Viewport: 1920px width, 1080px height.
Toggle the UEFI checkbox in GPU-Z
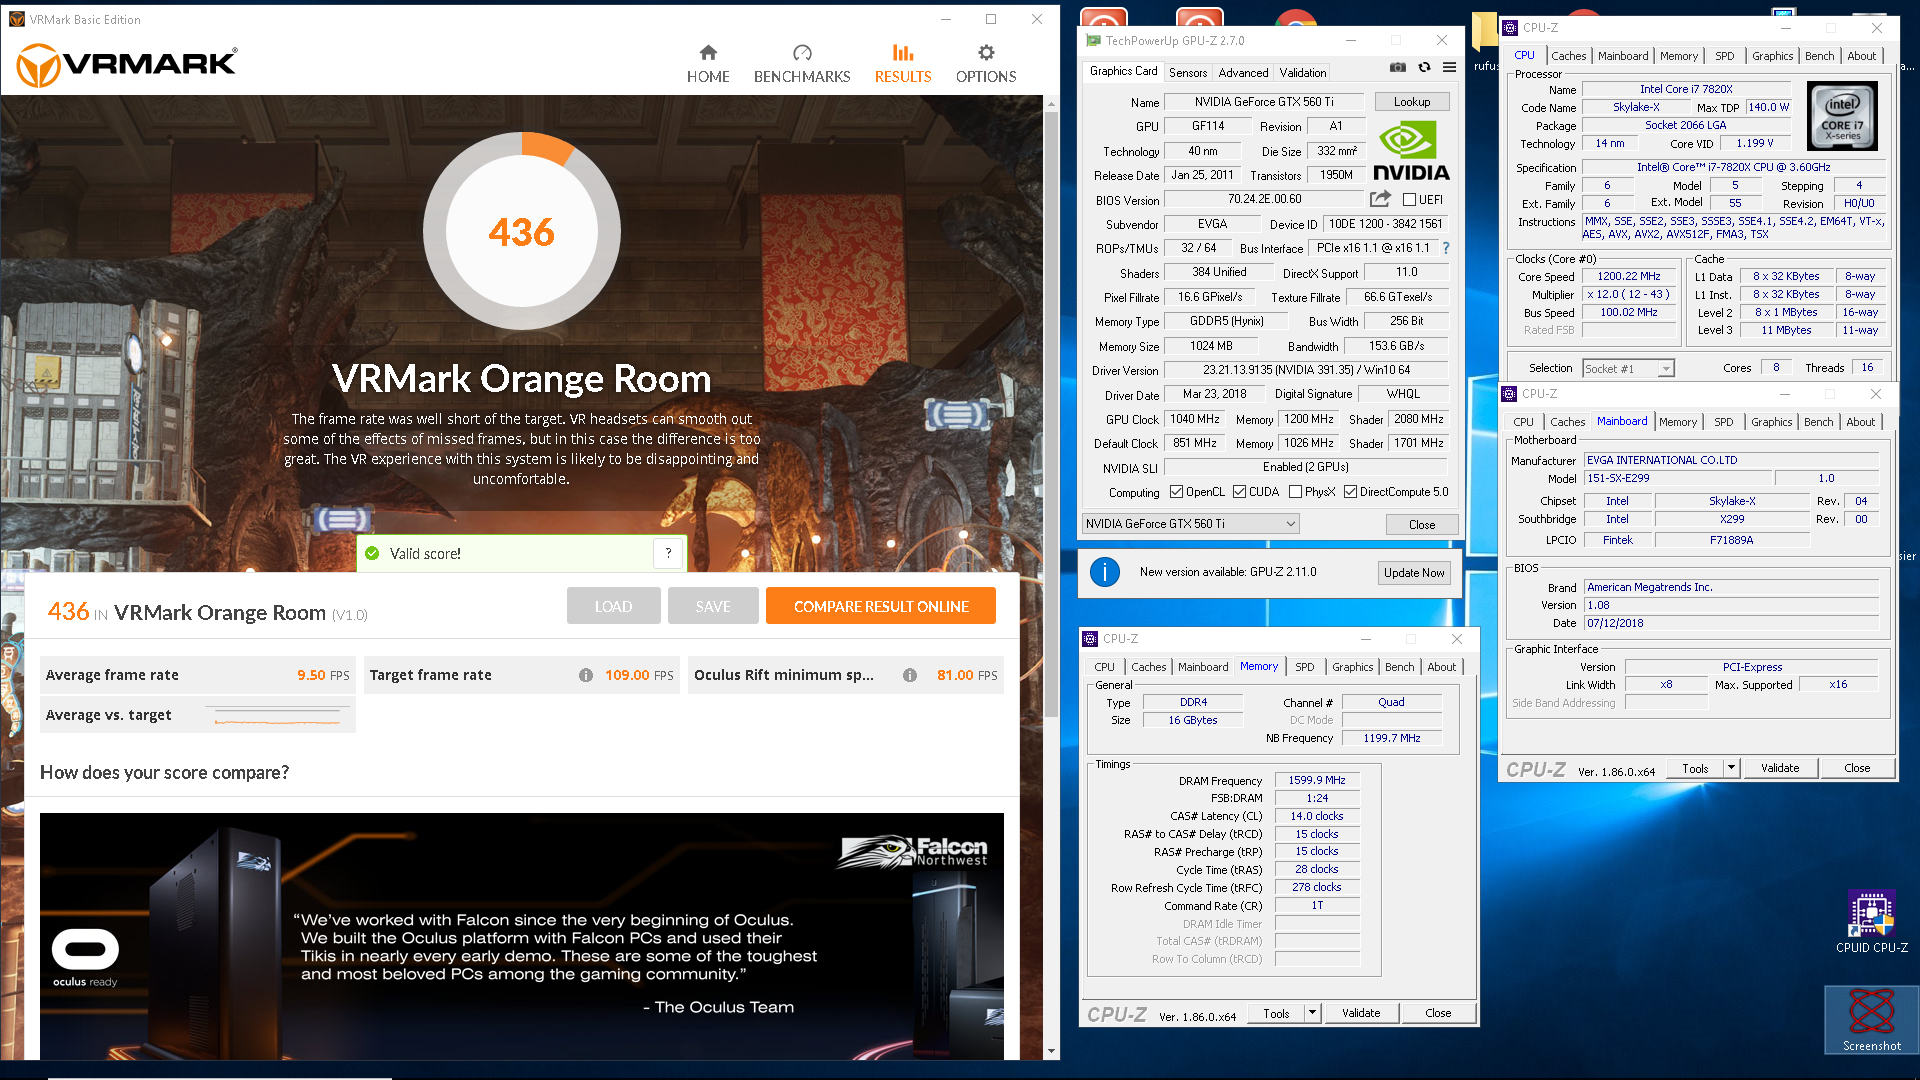(x=1409, y=200)
